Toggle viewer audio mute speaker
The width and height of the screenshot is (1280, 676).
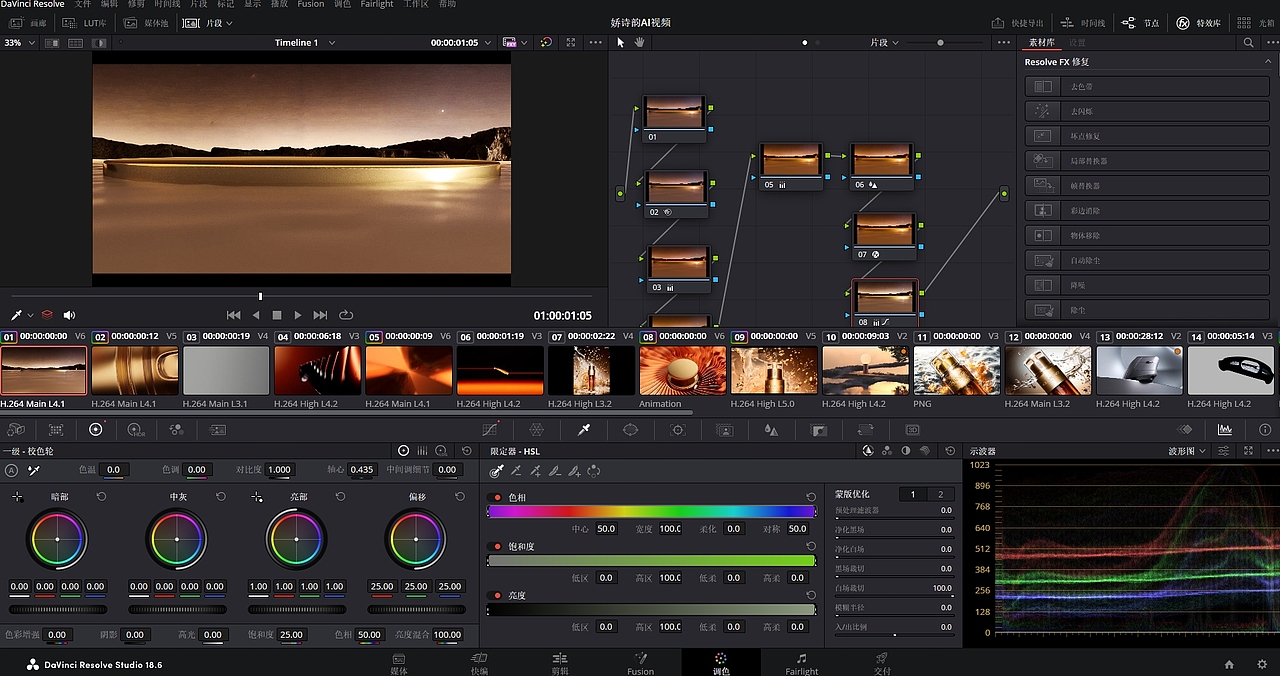[x=69, y=315]
